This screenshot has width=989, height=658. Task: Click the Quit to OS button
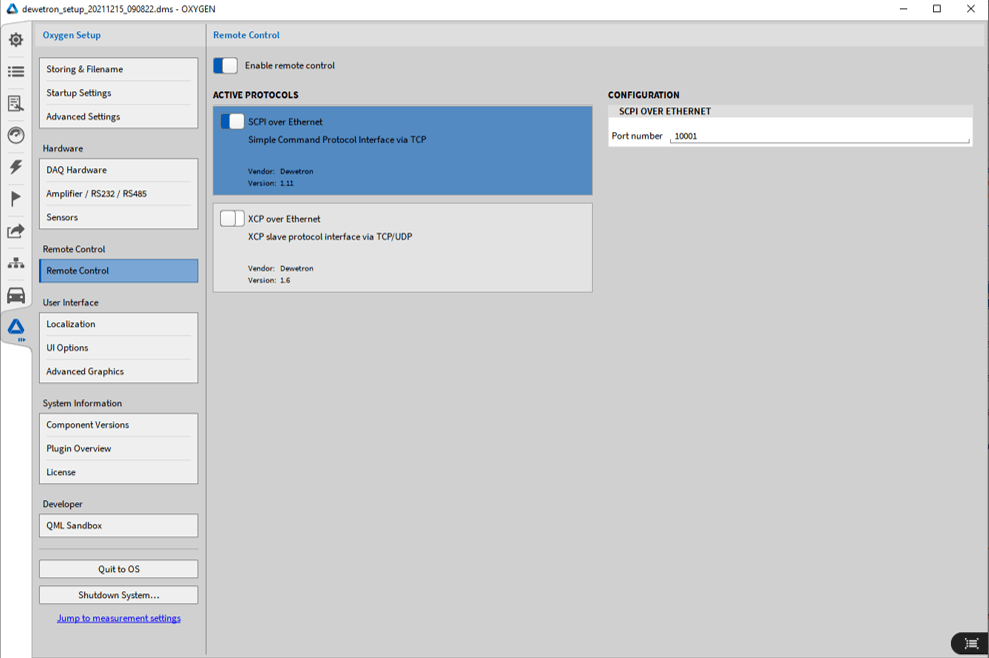(118, 569)
